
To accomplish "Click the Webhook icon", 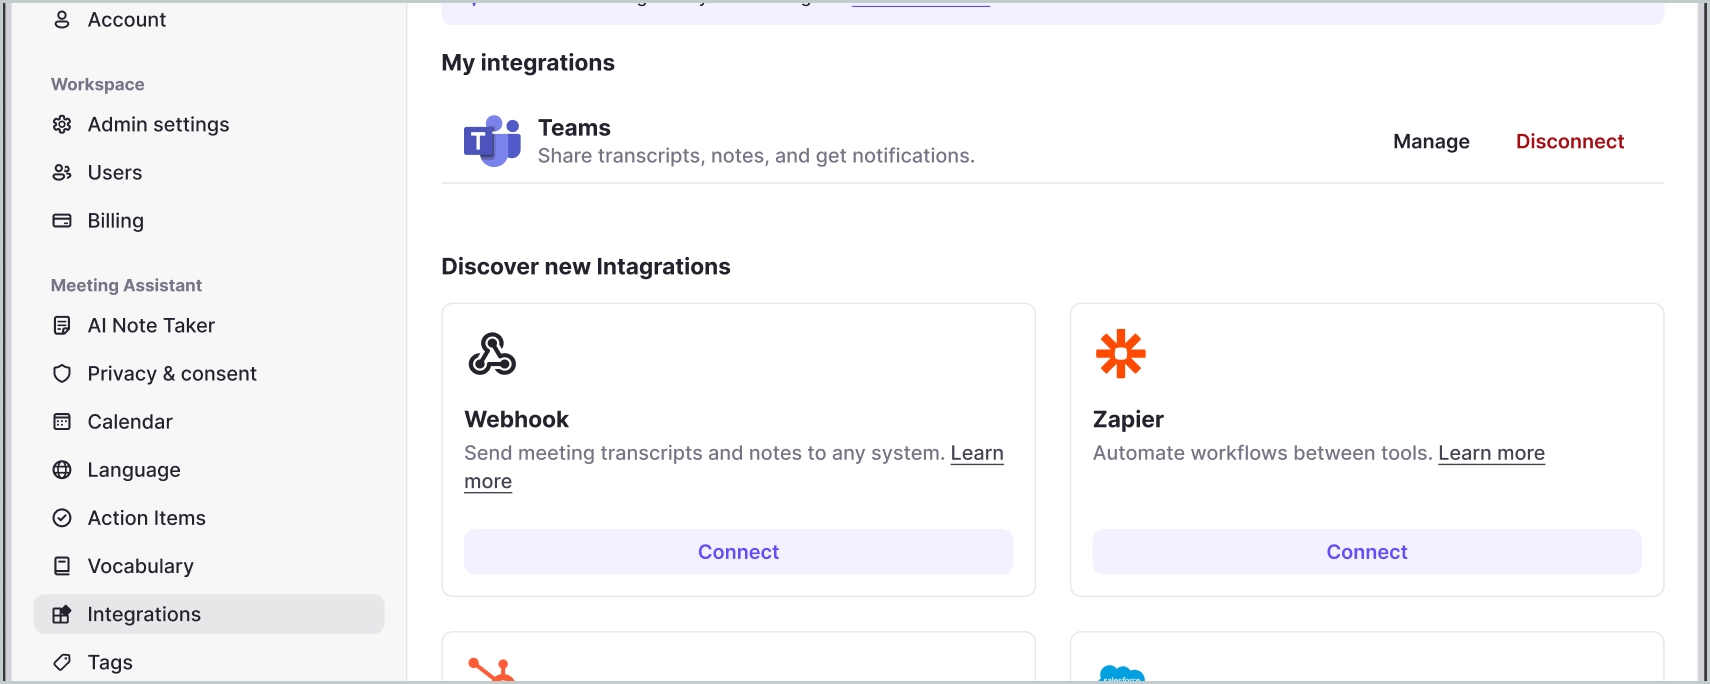I will 492,354.
